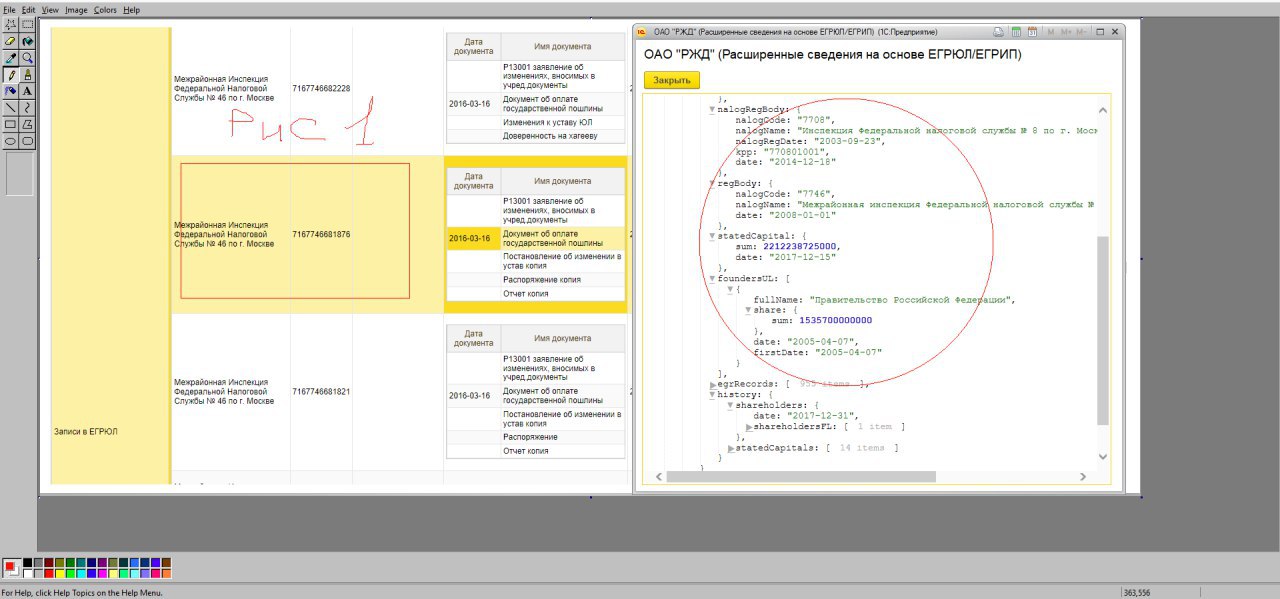This screenshot has height=599, width=1280.
Task: Select the rectangular Select tool
Action: click(x=27, y=24)
